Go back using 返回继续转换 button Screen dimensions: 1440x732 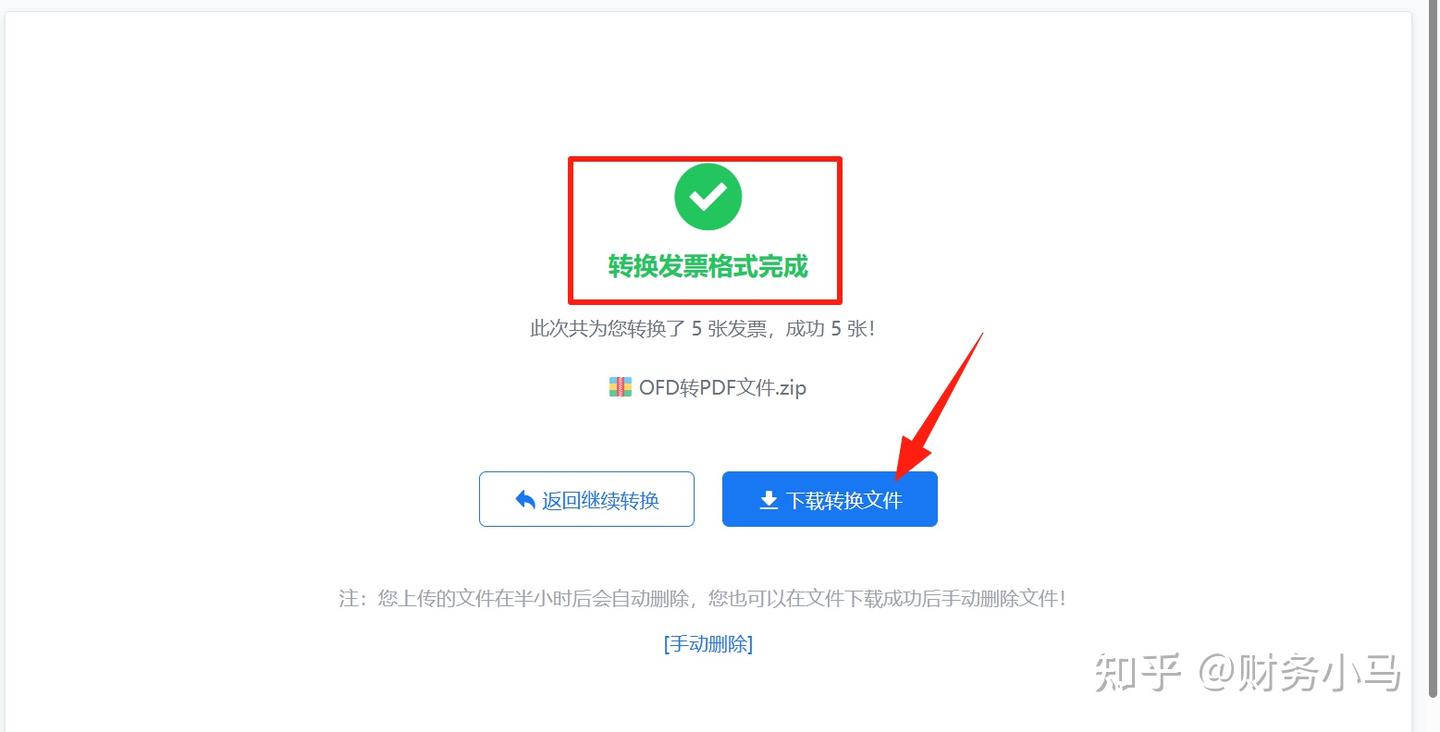587,499
